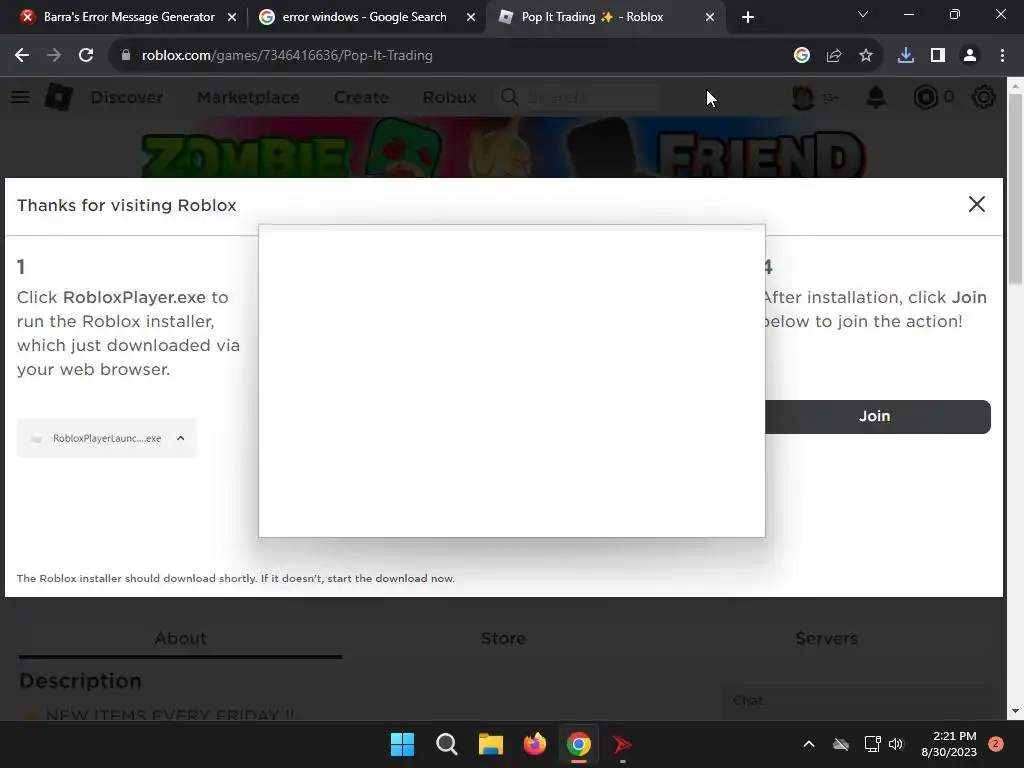Viewport: 1024px width, 768px height.
Task: Click the Roblox avatar profile icon
Action: 803,97
